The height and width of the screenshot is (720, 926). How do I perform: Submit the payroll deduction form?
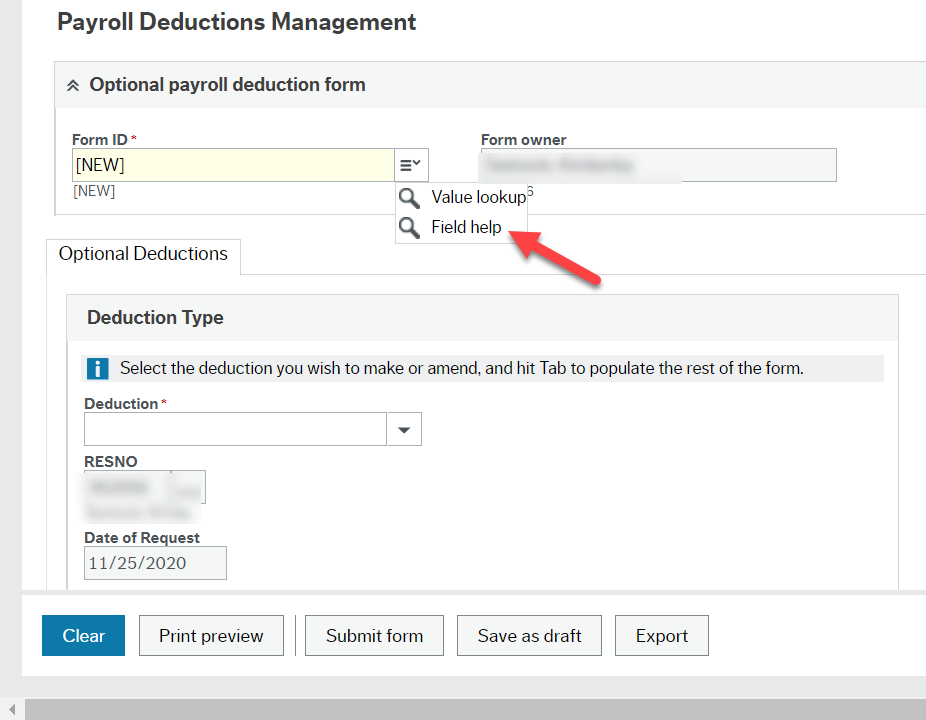[373, 635]
